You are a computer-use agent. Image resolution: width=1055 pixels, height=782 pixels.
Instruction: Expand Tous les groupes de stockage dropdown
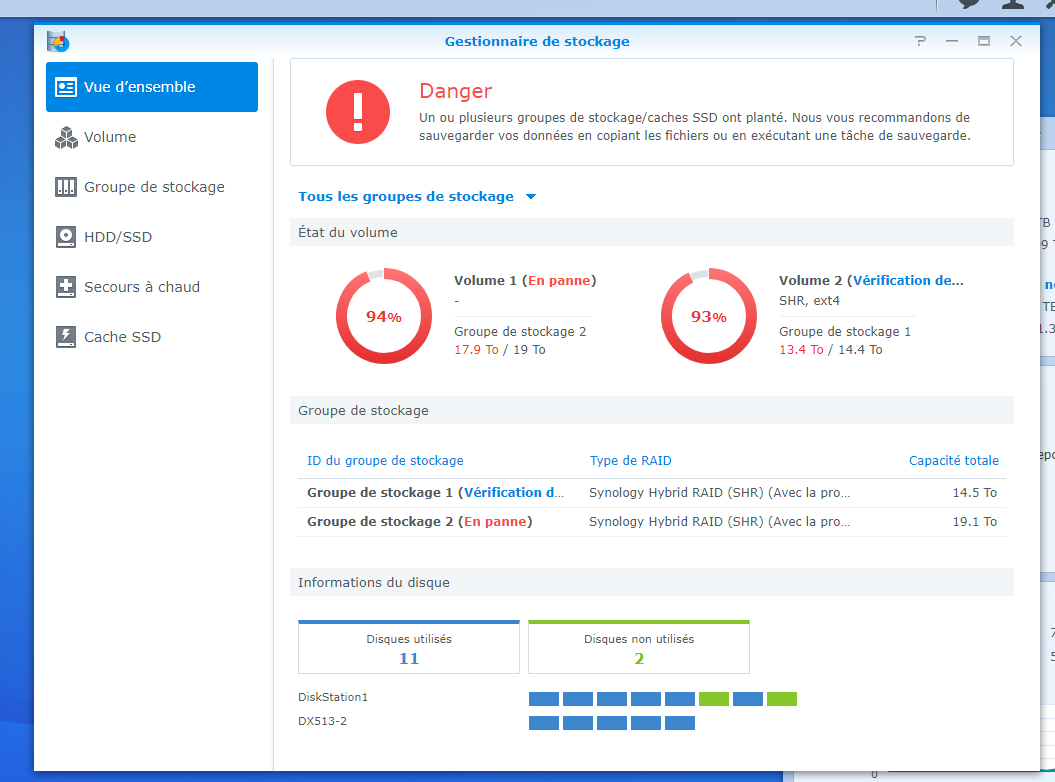pyautogui.click(x=417, y=197)
